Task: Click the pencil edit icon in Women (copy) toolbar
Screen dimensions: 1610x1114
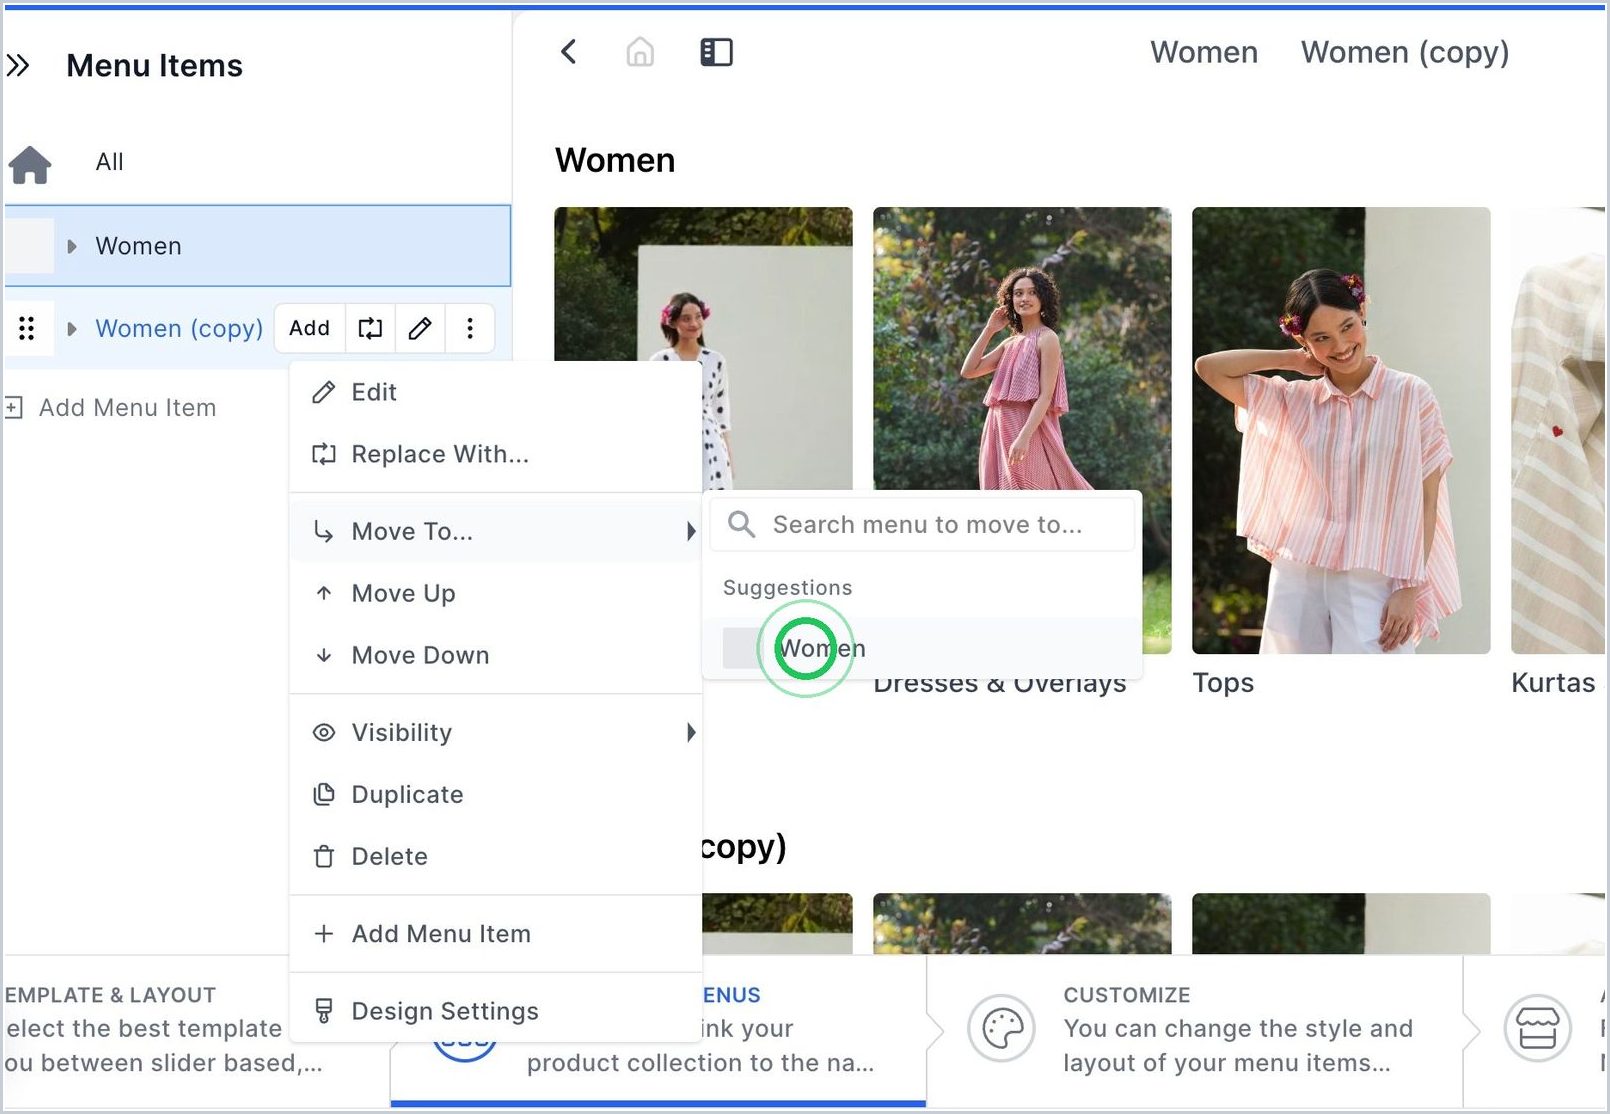Action: pos(420,328)
